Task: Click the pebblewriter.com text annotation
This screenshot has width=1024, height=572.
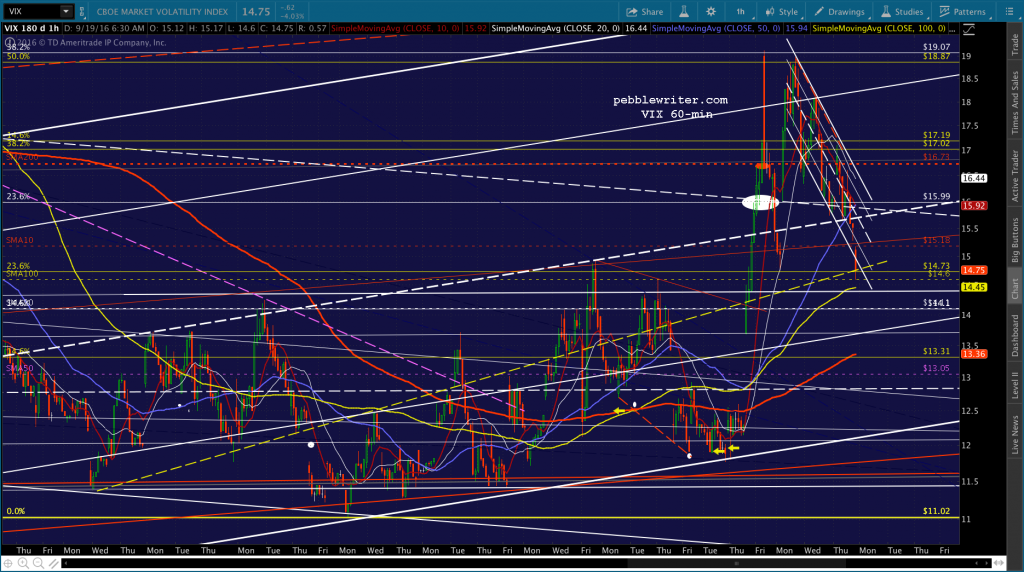Action: pyautogui.click(x=670, y=100)
